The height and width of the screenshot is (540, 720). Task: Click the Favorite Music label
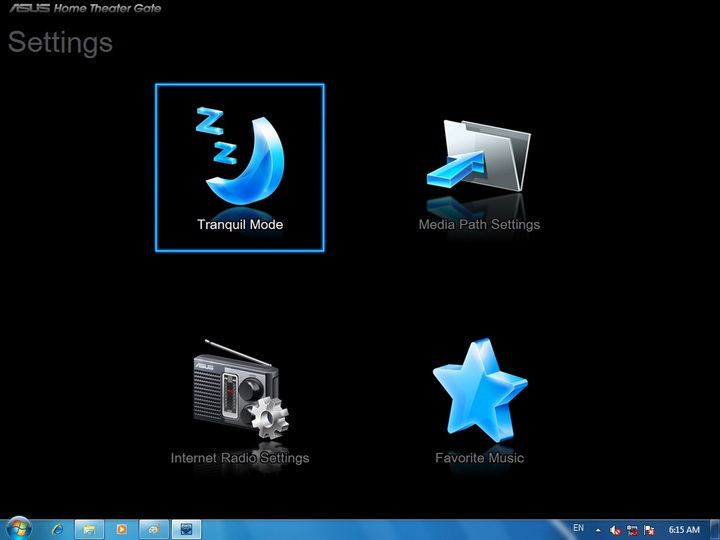[479, 458]
